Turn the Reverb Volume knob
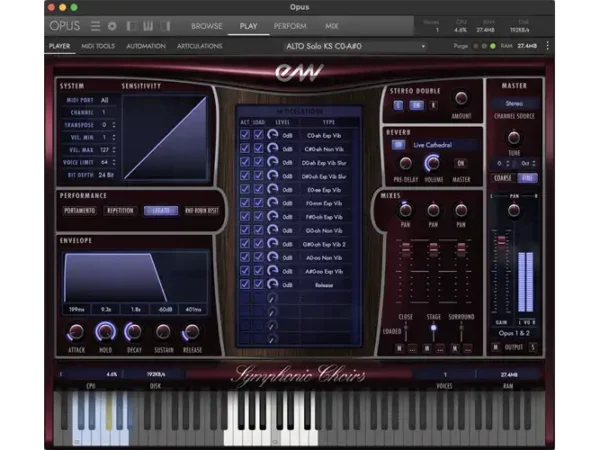600x450 pixels. [433, 163]
